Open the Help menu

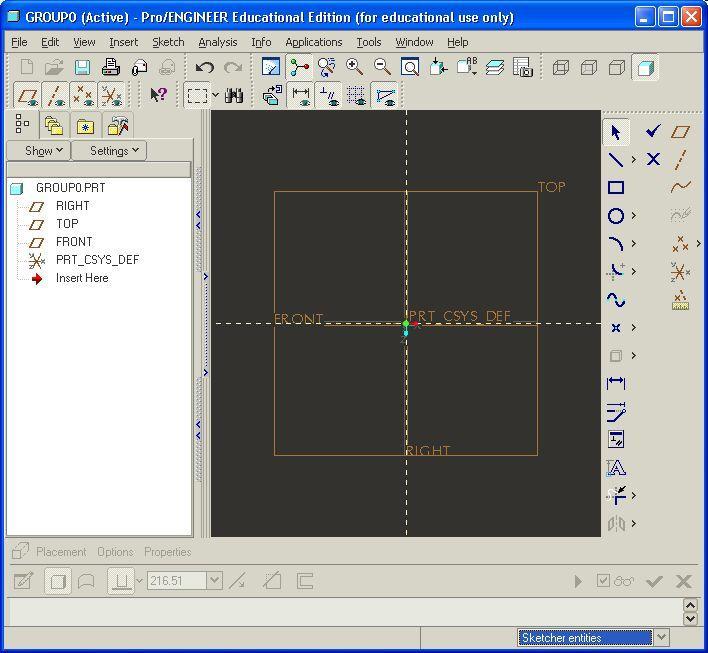[x=457, y=42]
